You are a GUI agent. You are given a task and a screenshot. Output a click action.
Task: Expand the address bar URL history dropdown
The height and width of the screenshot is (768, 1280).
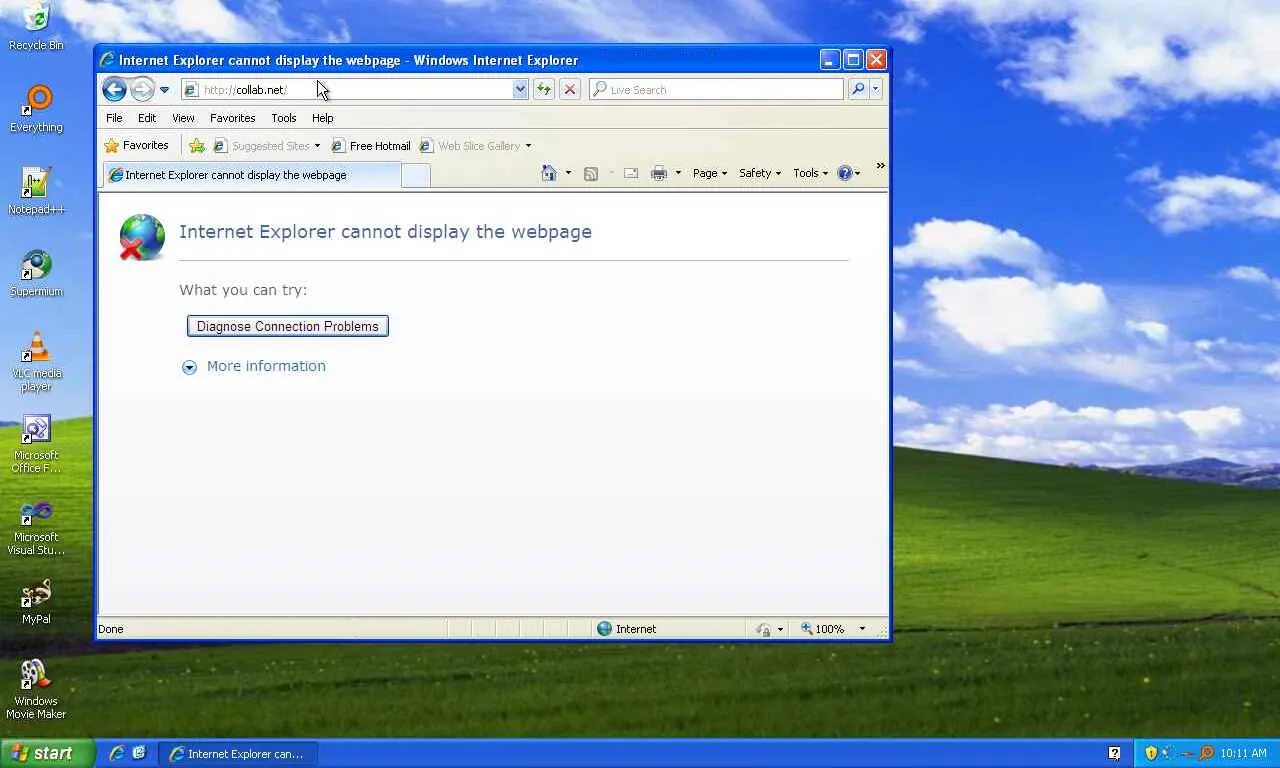(520, 89)
